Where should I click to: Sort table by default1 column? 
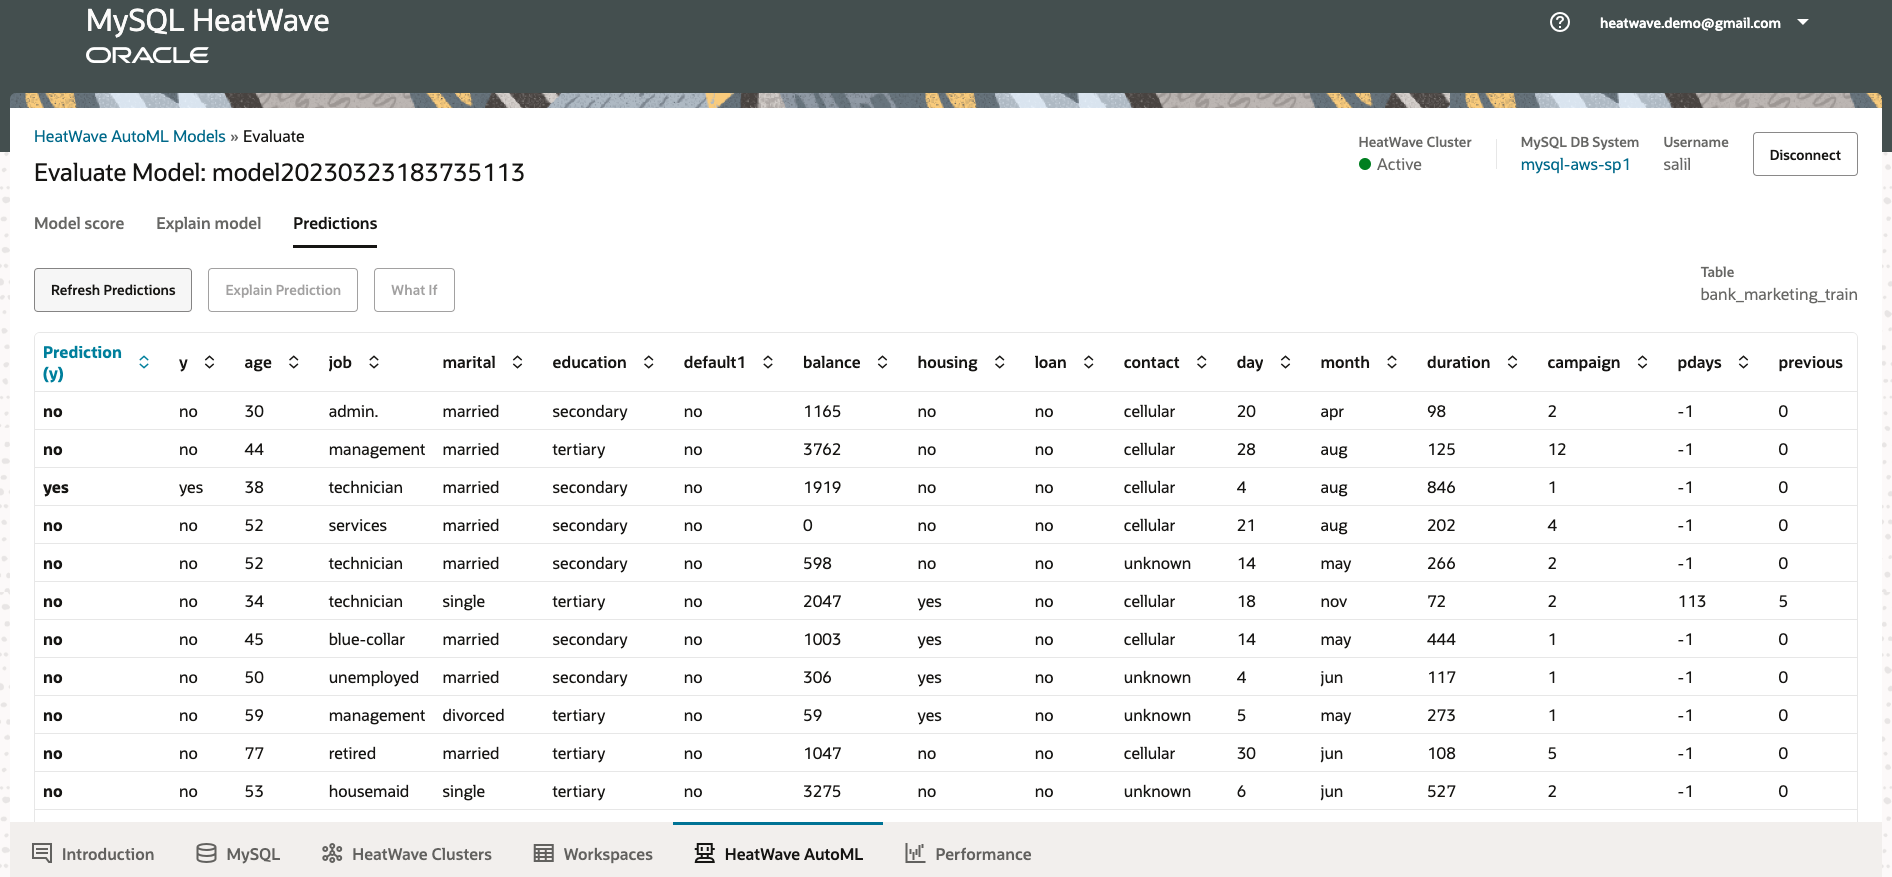click(x=768, y=362)
